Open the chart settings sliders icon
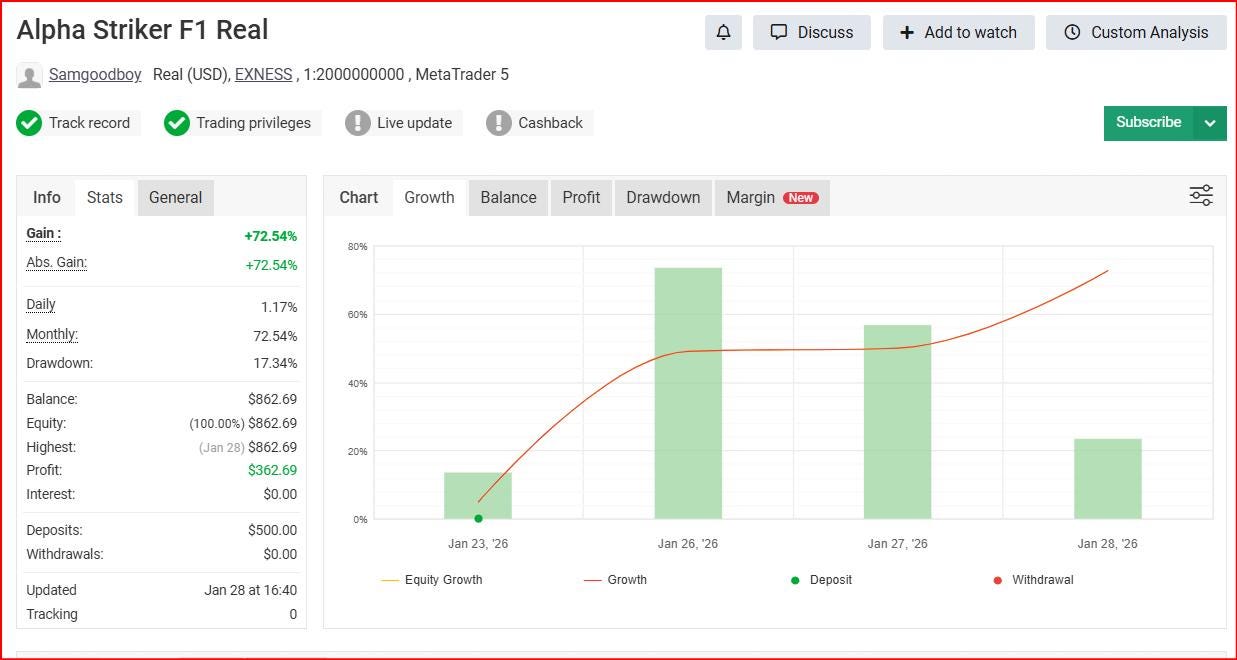This screenshot has height=660, width=1237. 1201,196
